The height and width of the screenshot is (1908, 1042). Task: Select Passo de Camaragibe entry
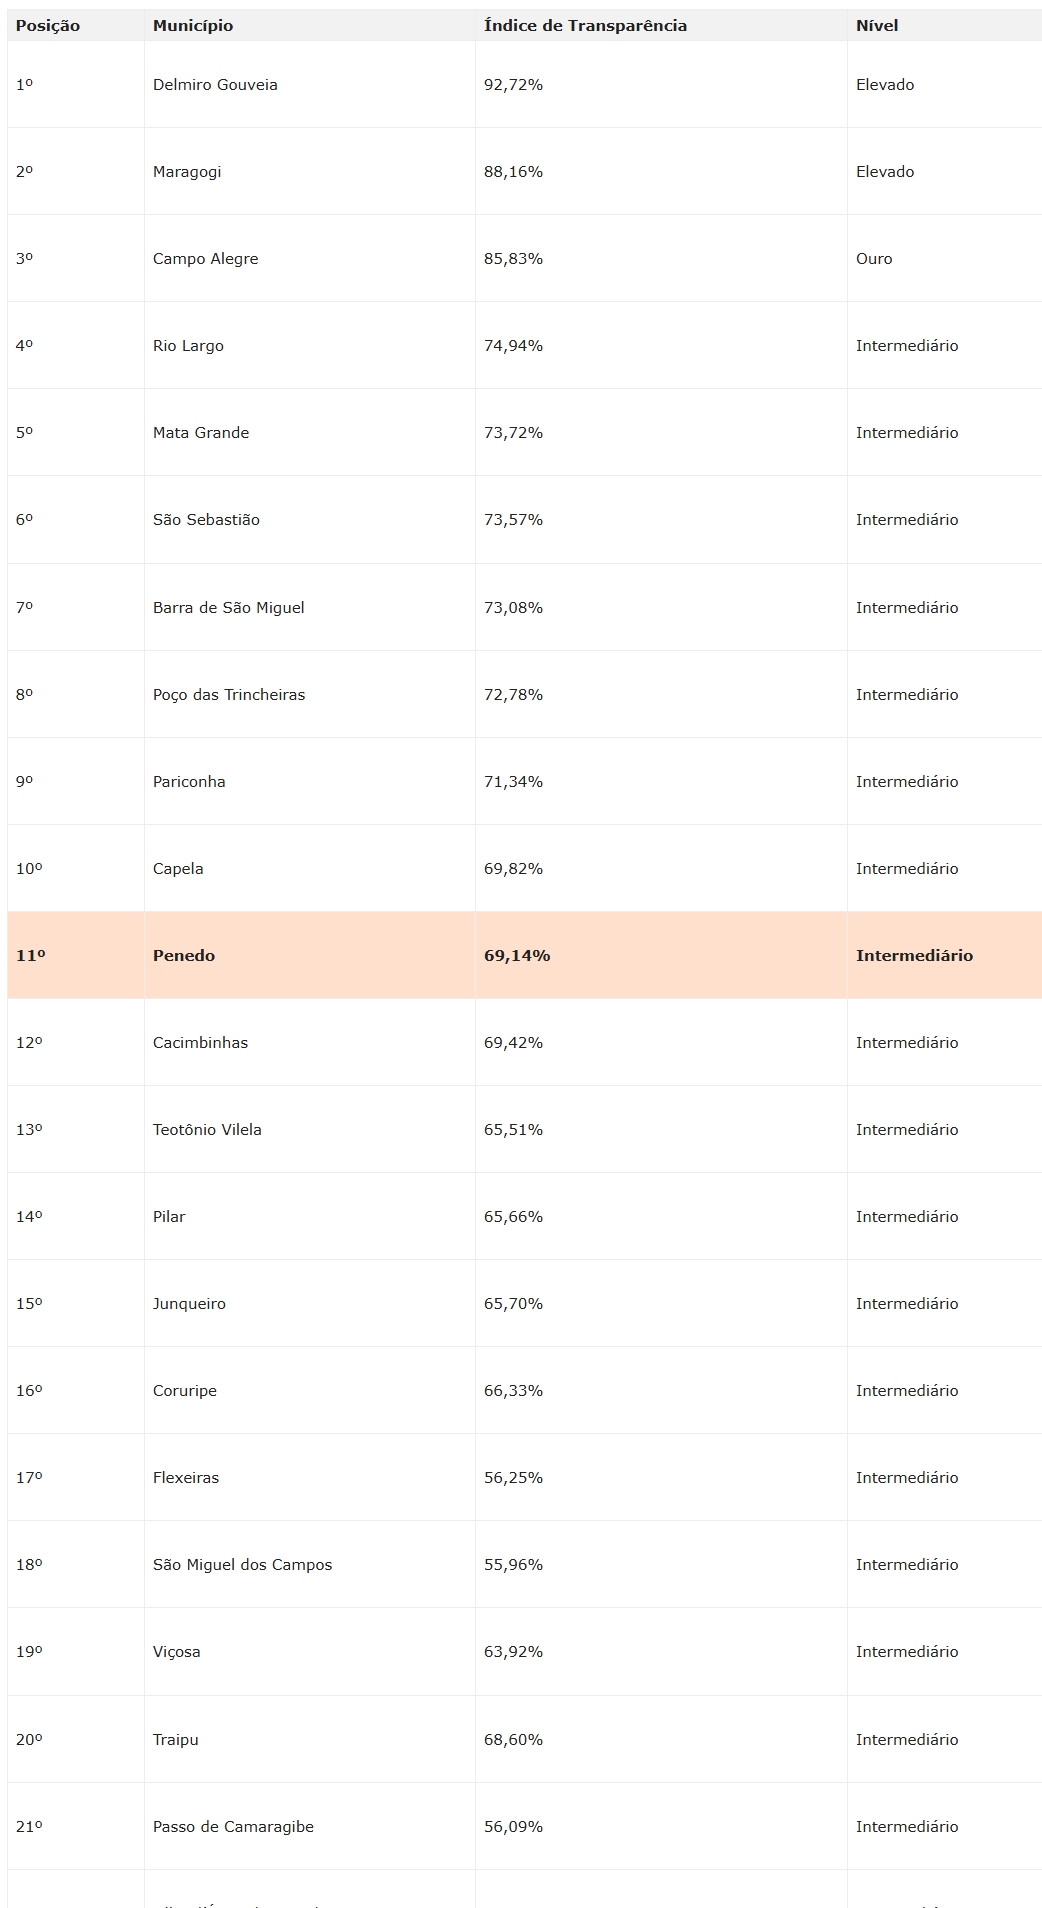[233, 1827]
